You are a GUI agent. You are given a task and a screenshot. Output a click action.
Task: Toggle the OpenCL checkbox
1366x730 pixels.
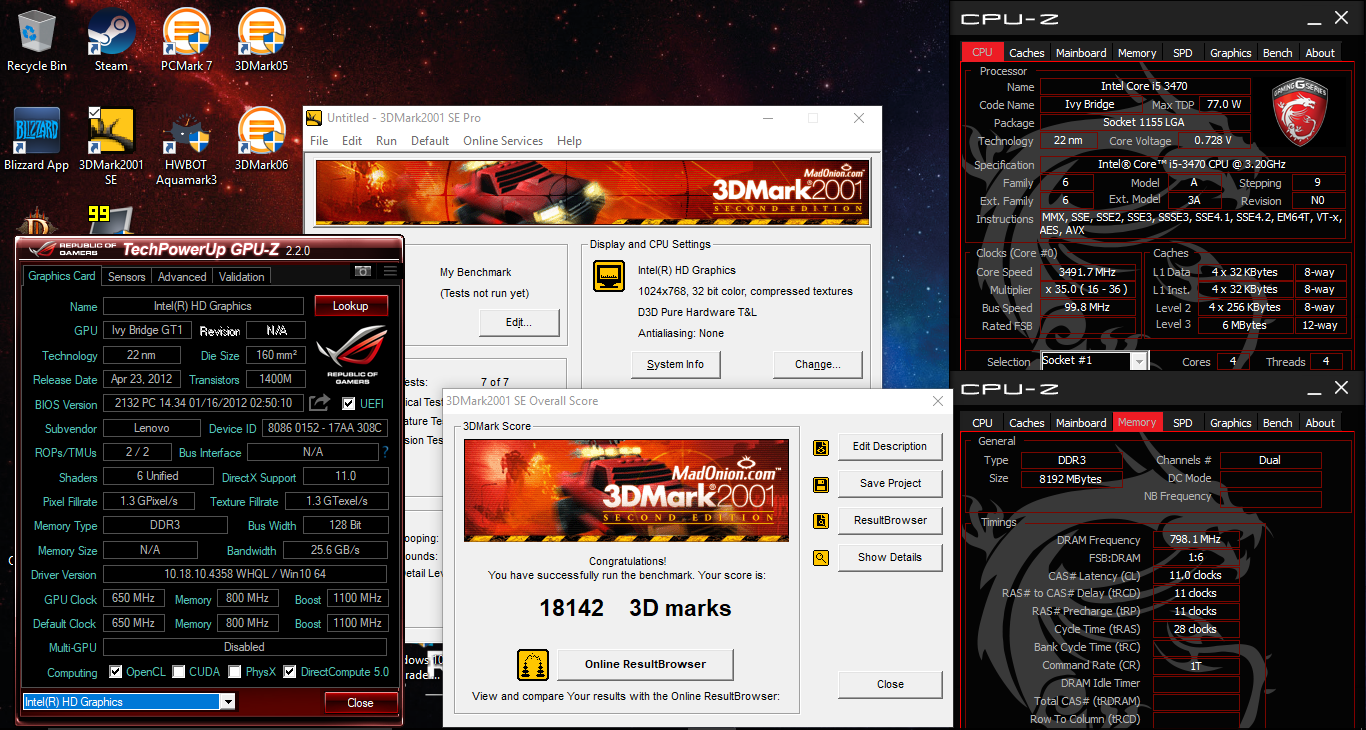(x=115, y=672)
